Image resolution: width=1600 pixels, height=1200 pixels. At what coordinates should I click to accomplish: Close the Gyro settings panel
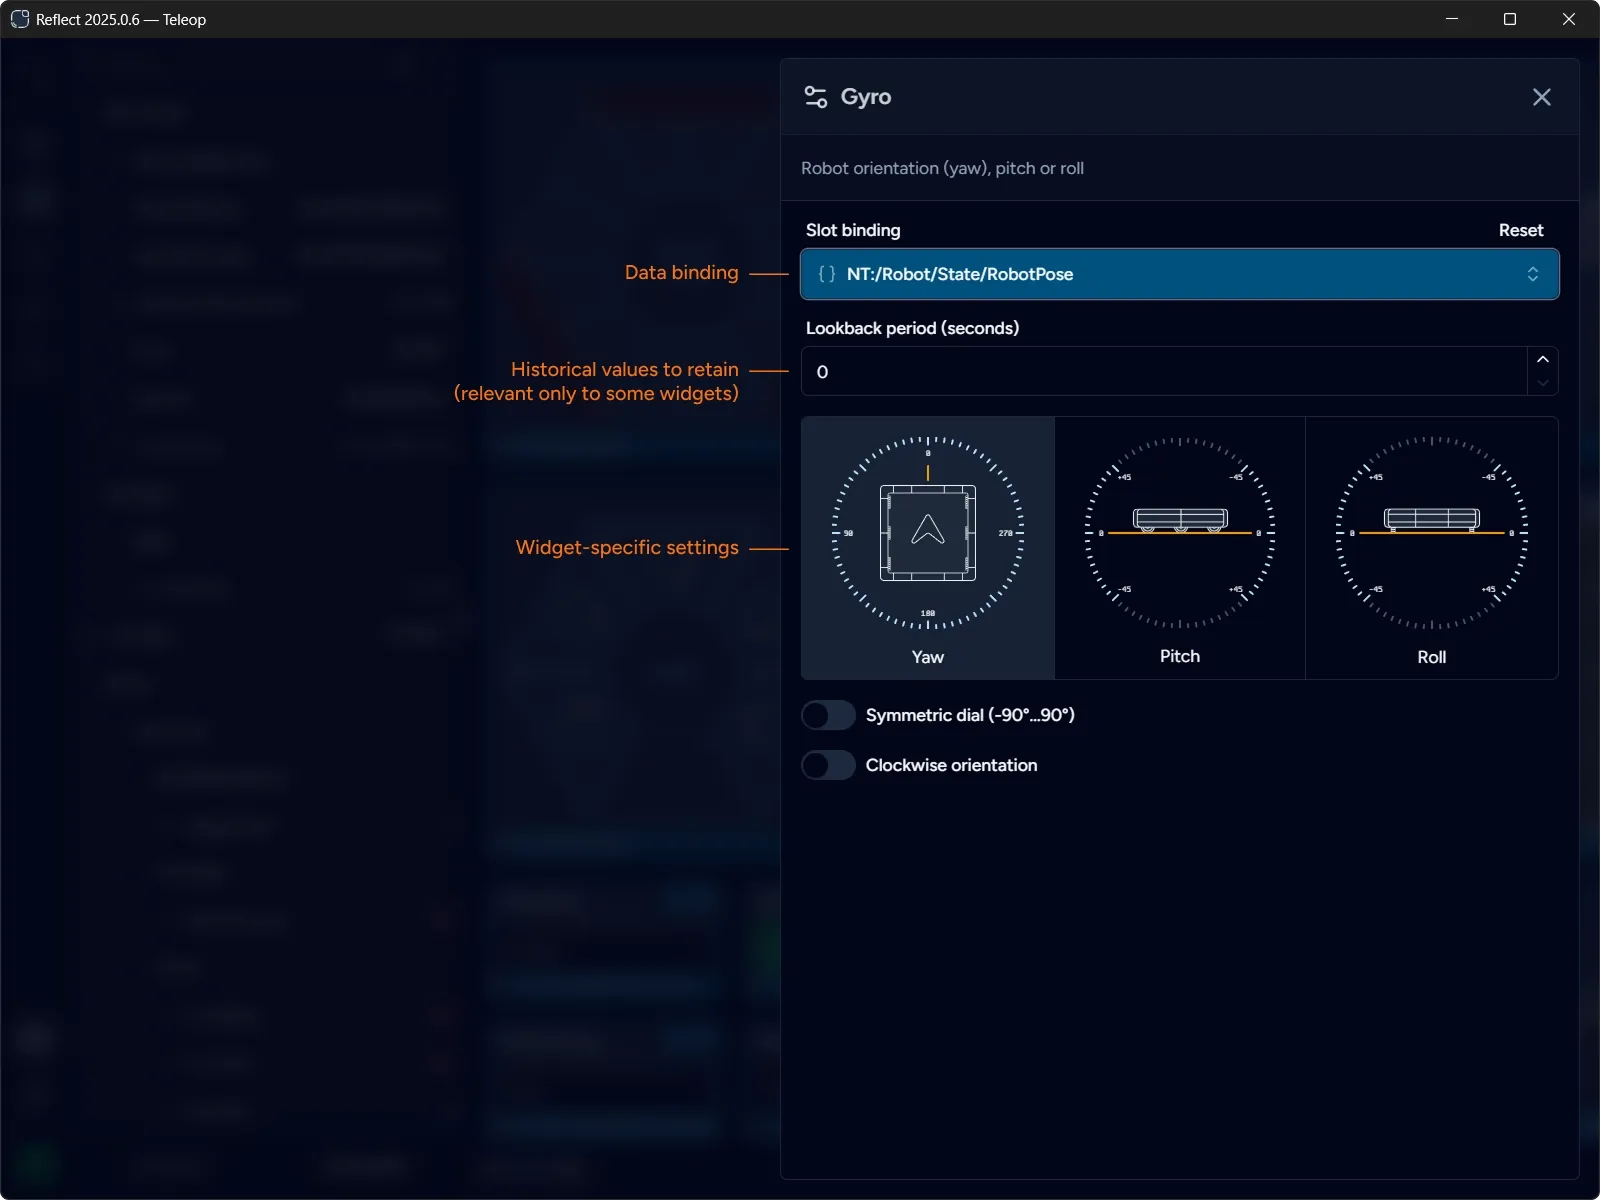click(x=1541, y=96)
